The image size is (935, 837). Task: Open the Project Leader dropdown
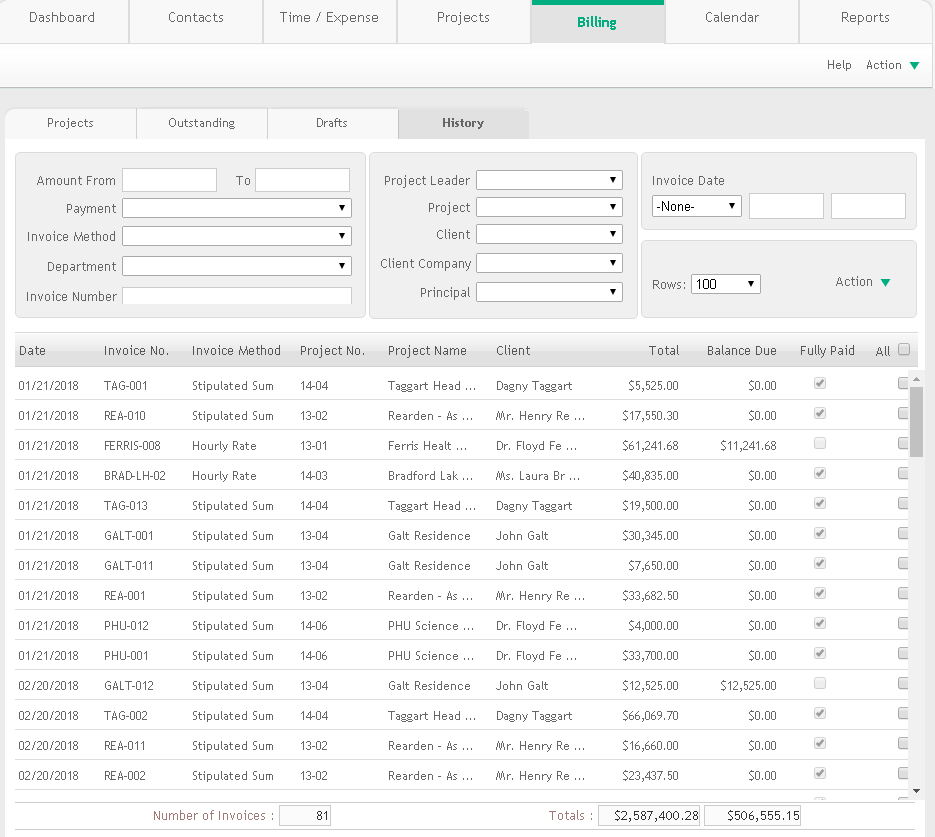pyautogui.click(x=549, y=180)
